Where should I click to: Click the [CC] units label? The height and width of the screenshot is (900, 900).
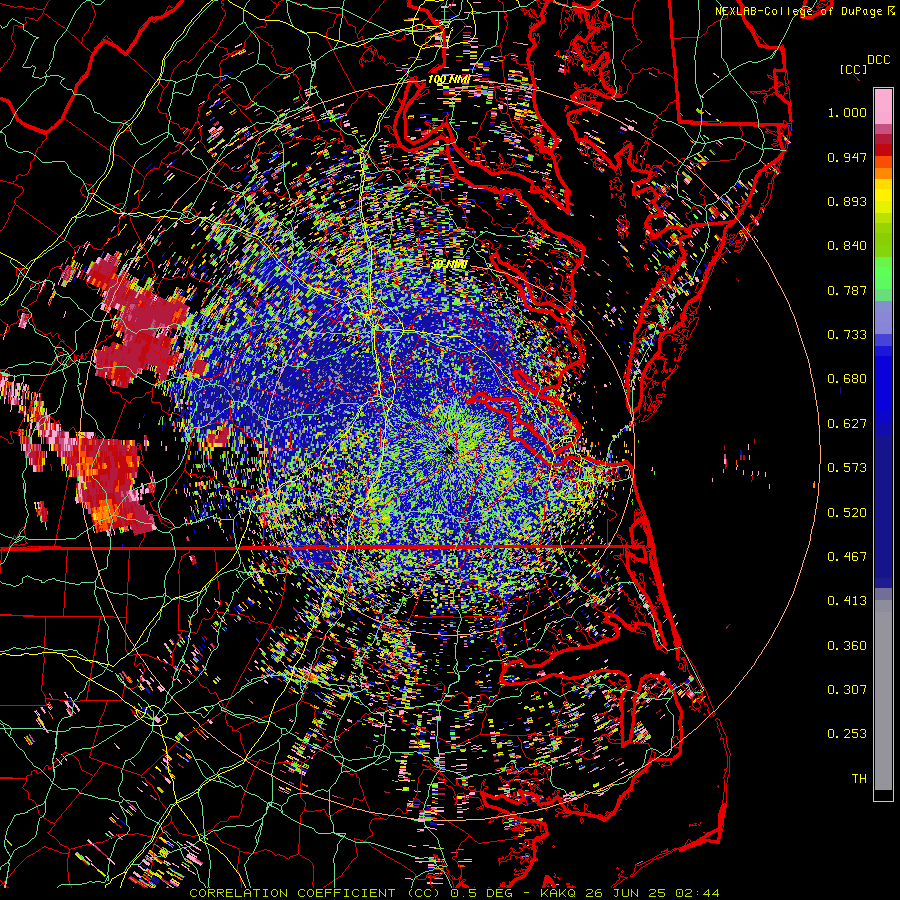853,69
